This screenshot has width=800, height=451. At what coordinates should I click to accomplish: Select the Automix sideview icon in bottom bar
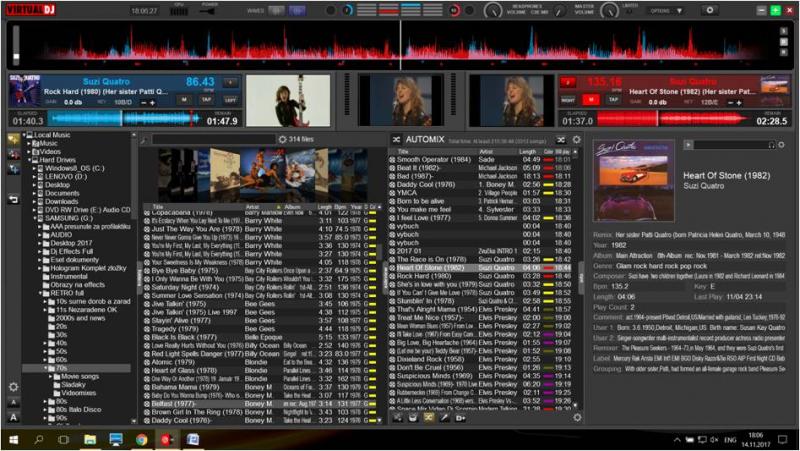click(x=429, y=417)
